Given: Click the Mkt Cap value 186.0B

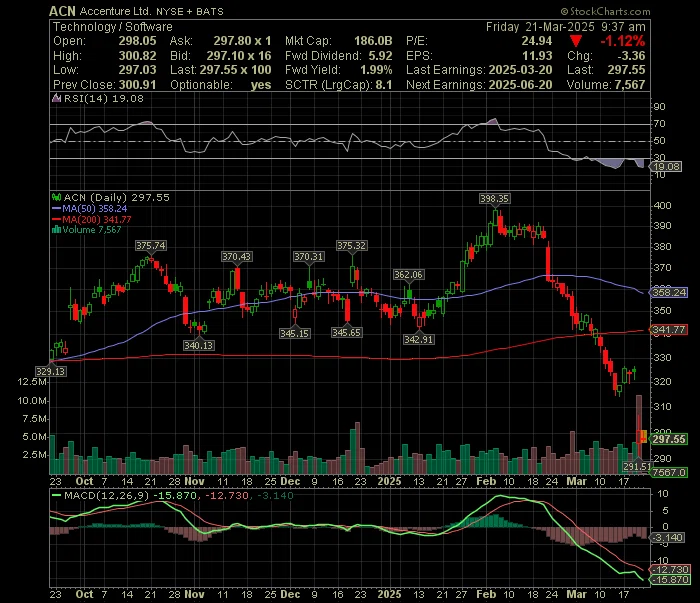Looking at the screenshot, I should 373,41.
